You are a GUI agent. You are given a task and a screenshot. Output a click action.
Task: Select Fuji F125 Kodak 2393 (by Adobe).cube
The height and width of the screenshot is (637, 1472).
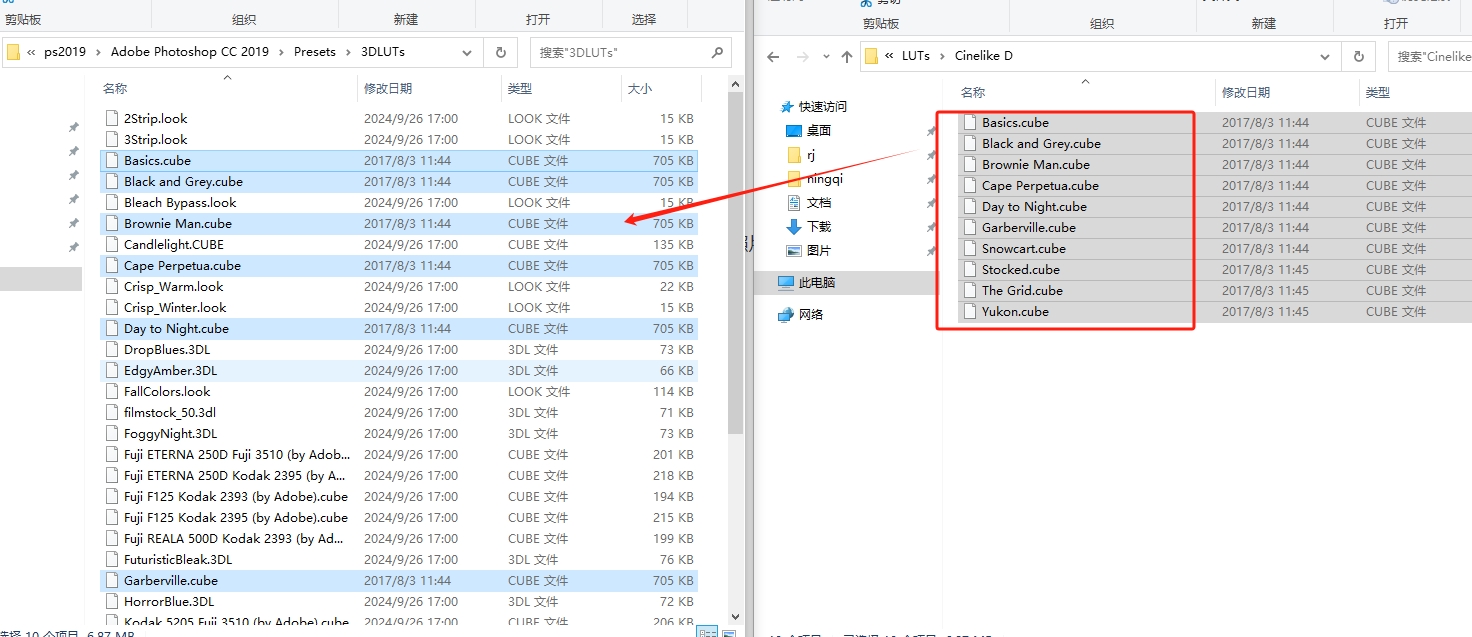click(x=399, y=496)
